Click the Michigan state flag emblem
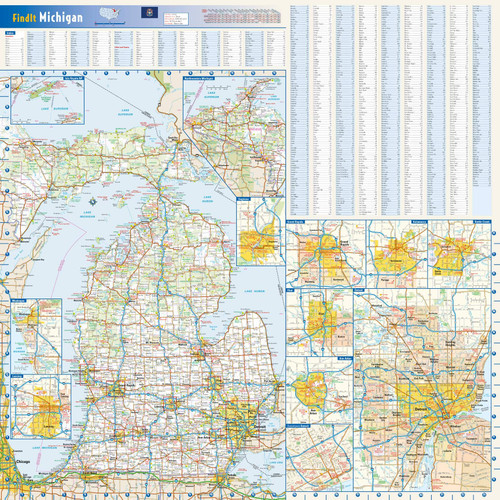The width and height of the screenshot is (500, 500). (149, 13)
